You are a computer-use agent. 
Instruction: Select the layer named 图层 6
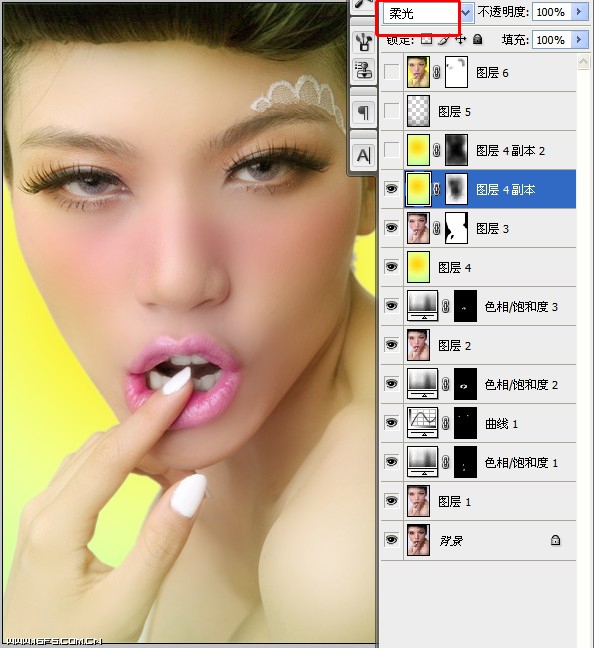coord(492,73)
